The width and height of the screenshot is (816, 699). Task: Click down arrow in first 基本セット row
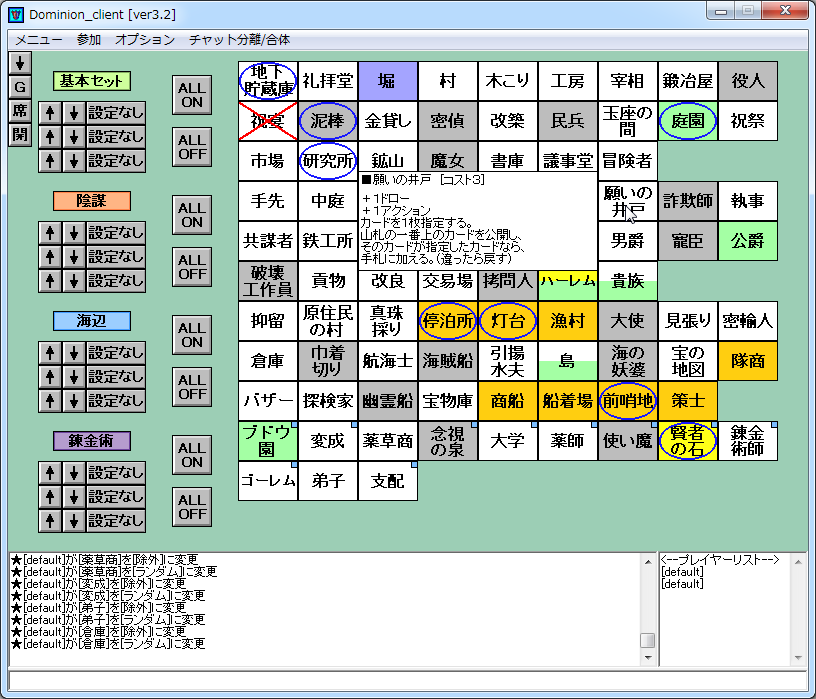click(x=74, y=112)
